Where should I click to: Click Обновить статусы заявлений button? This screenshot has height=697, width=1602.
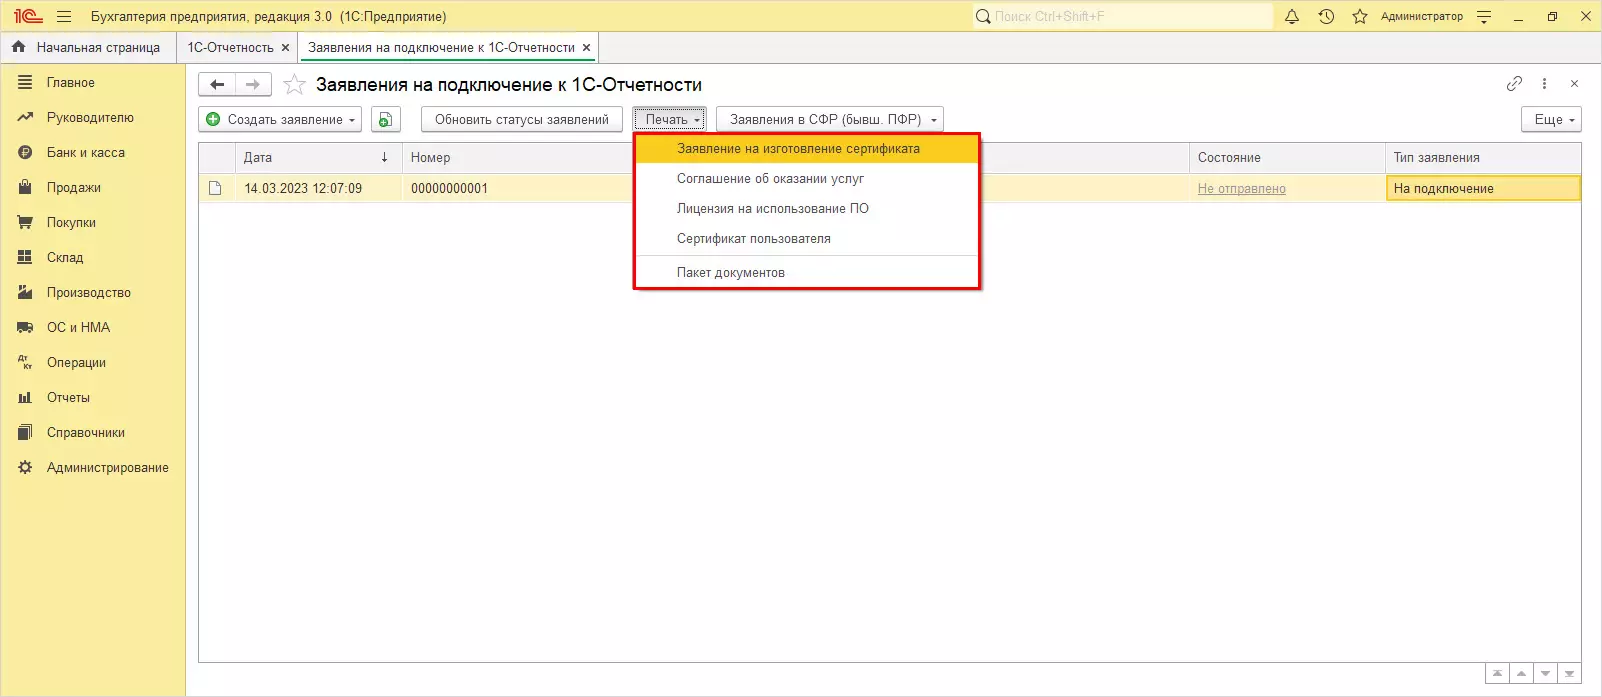click(x=522, y=119)
